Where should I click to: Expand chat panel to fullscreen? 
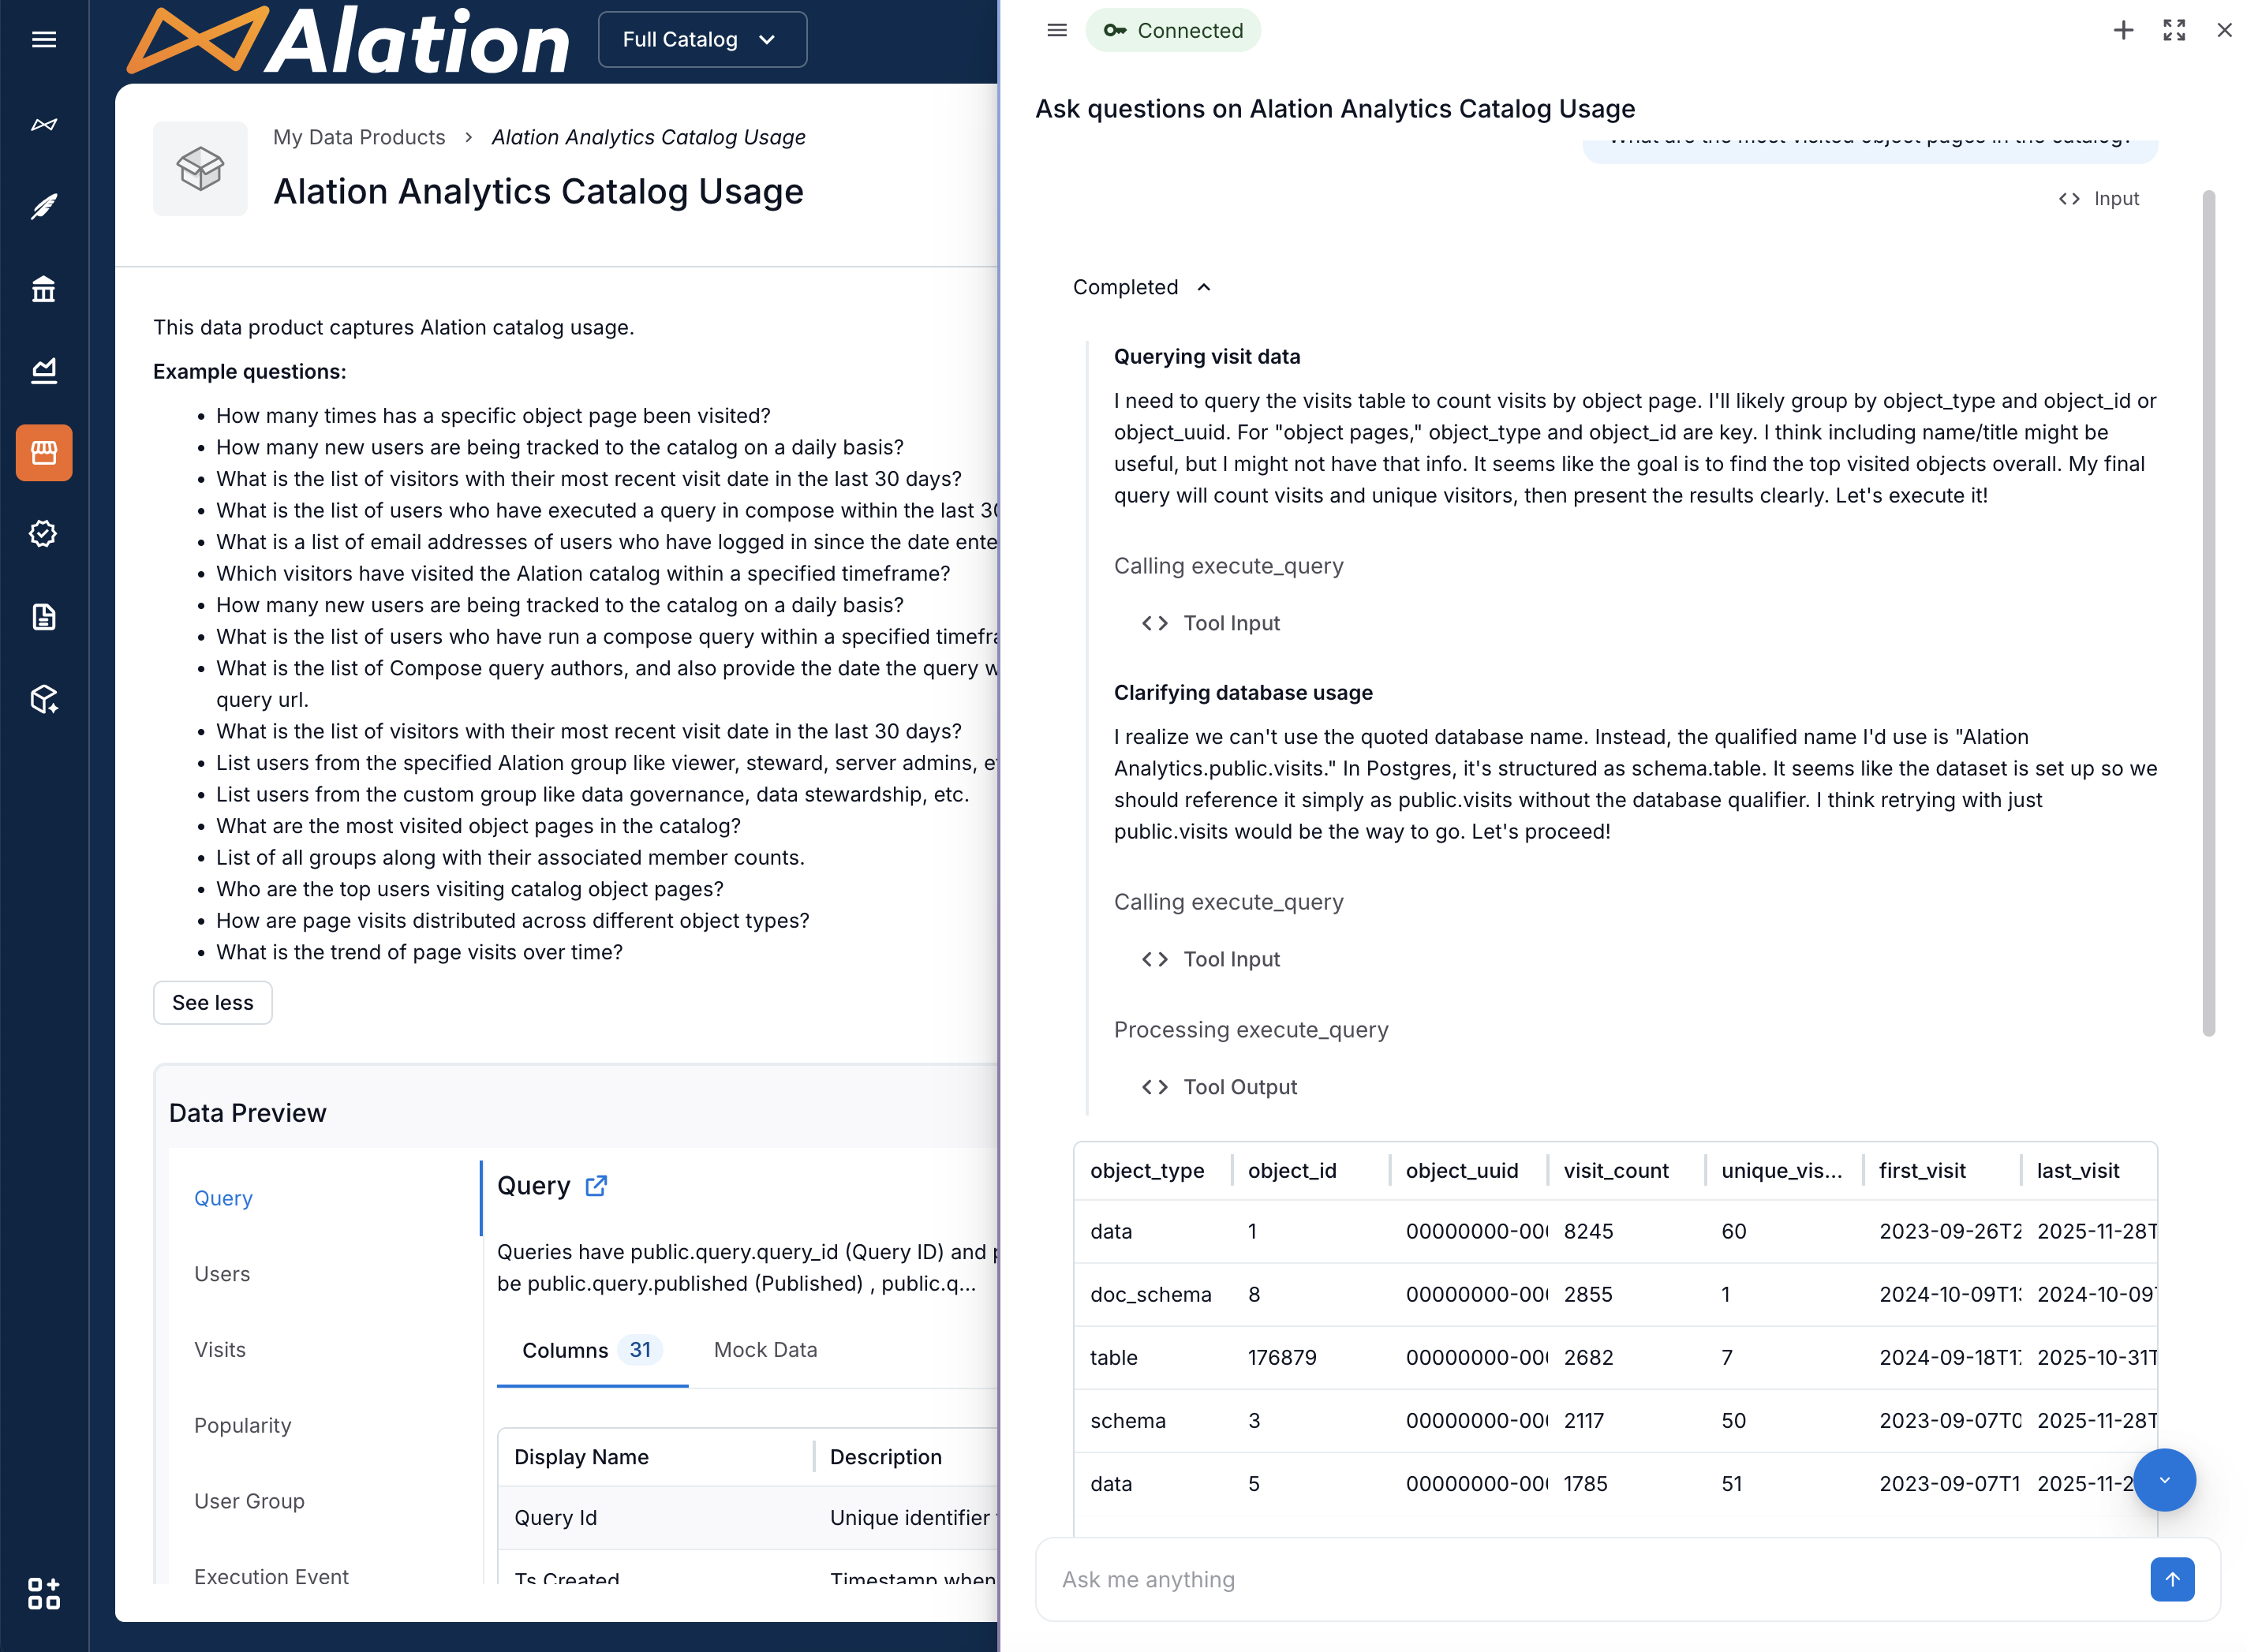[x=2173, y=31]
